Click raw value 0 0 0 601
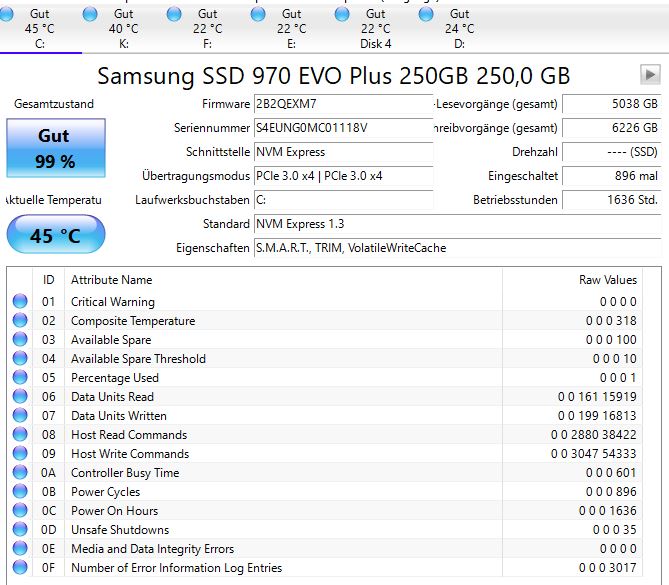Screen dimensions: 669x585 pos(611,473)
